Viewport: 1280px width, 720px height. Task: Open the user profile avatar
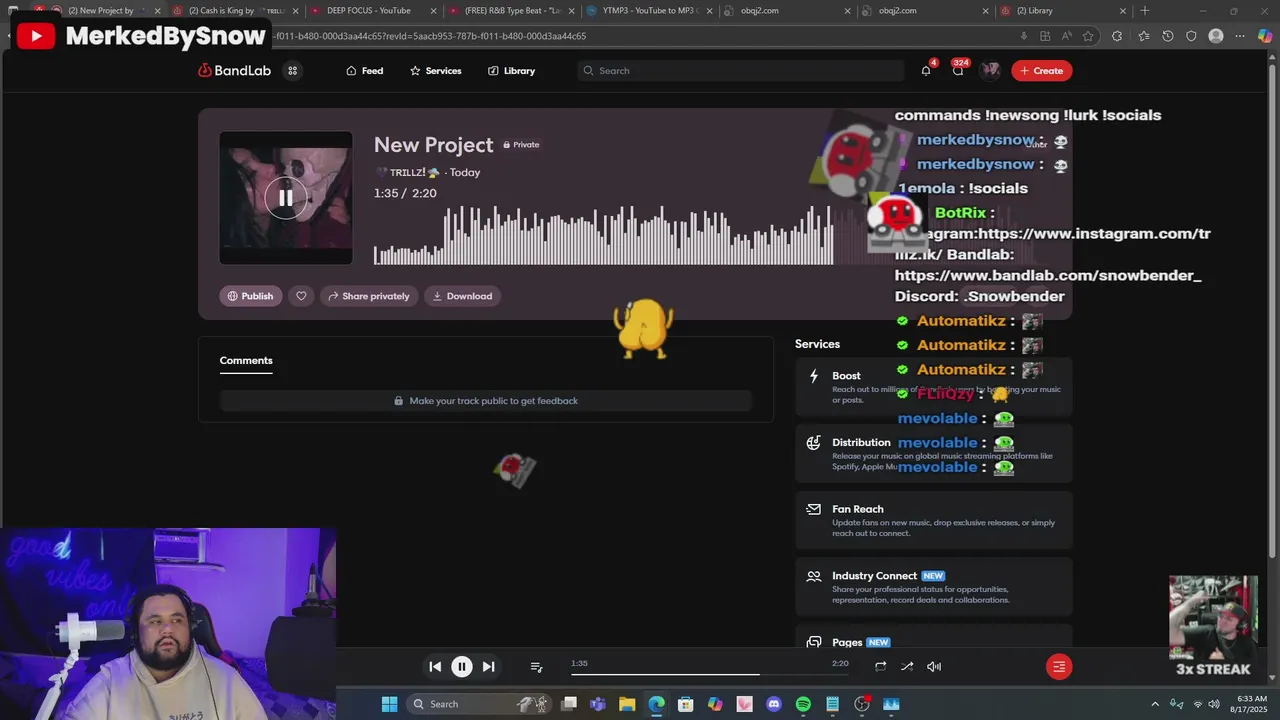[990, 71]
